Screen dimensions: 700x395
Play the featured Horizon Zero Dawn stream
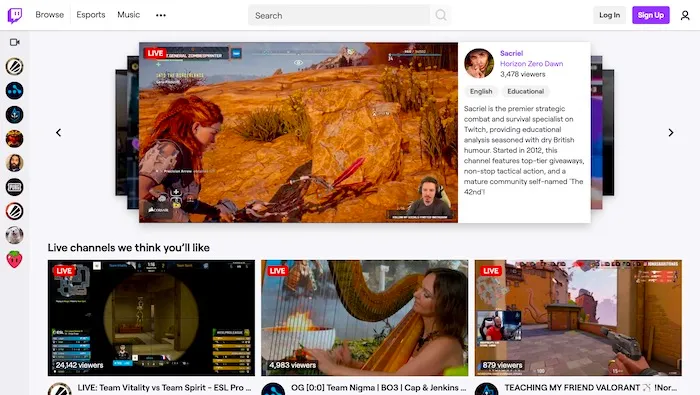click(298, 133)
